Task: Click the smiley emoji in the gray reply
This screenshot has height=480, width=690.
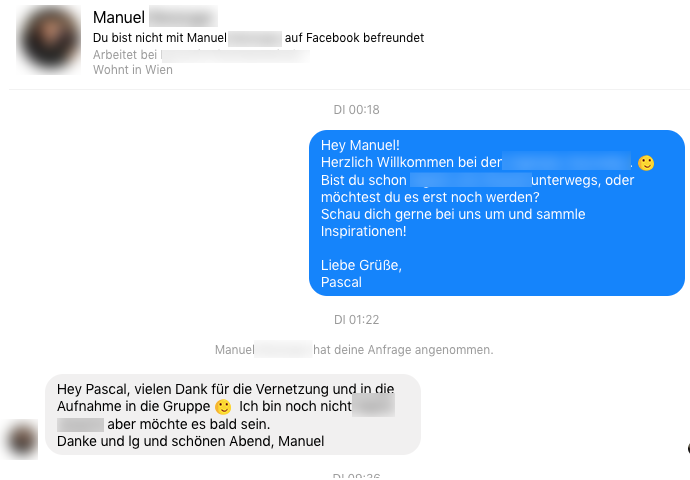Action: coord(223,407)
